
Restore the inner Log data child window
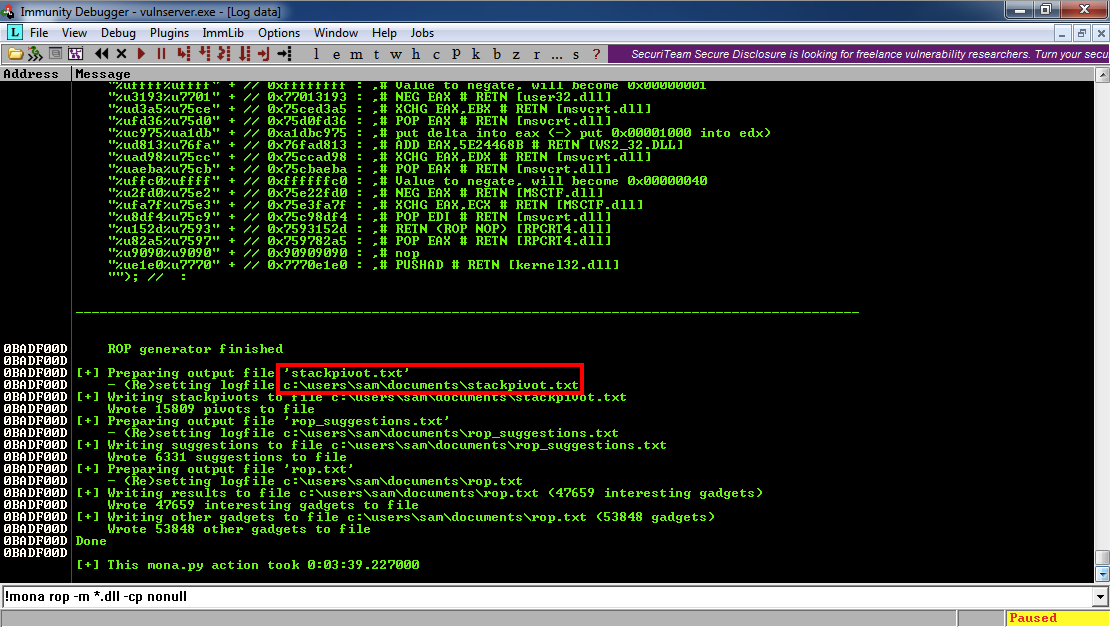coord(1082,33)
